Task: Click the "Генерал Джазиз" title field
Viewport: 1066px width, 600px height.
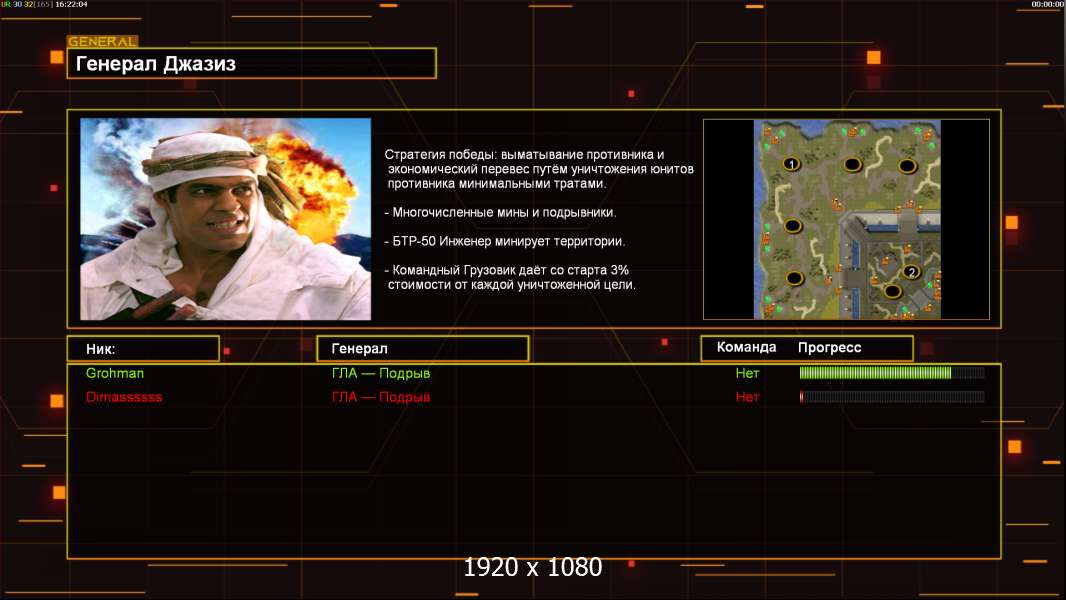Action: pyautogui.click(x=252, y=63)
